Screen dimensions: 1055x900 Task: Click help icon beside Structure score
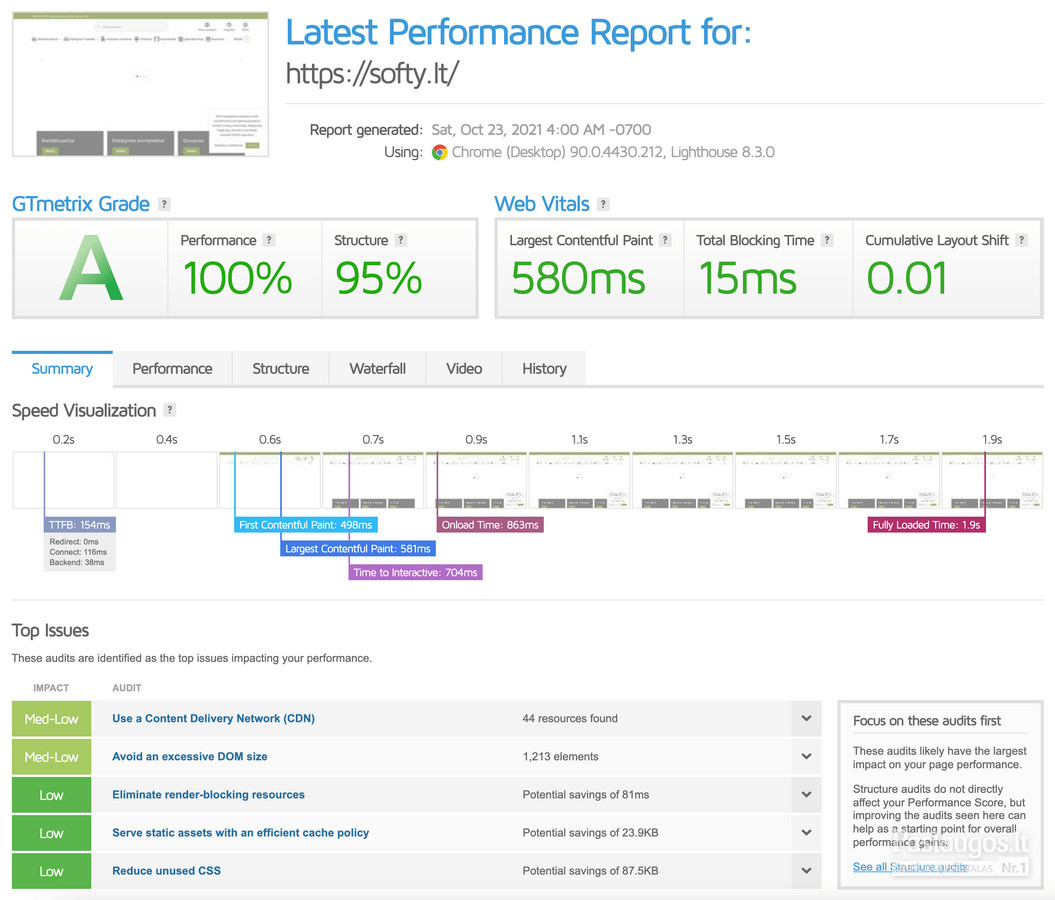pos(401,241)
